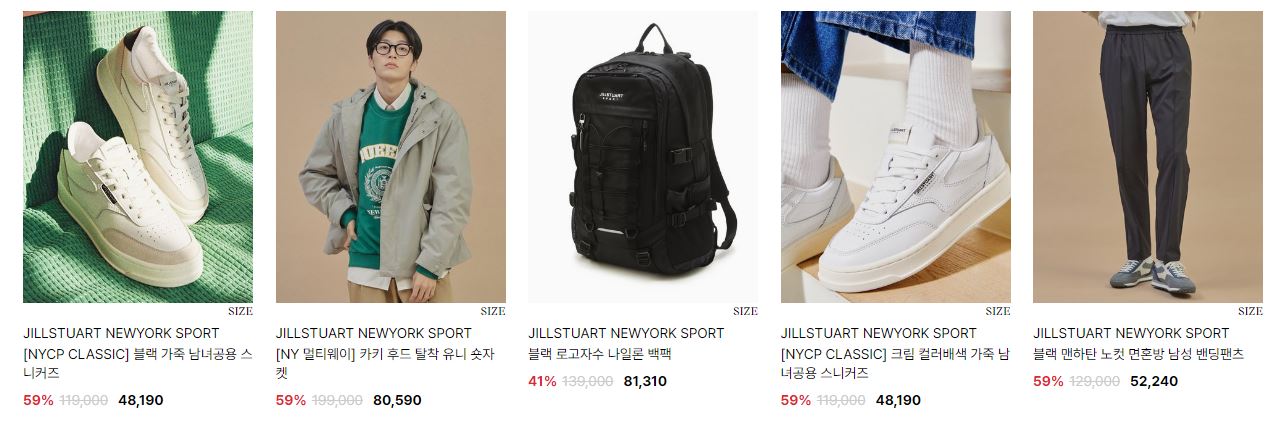Click SIZE label under the banding pants

point(1250,311)
